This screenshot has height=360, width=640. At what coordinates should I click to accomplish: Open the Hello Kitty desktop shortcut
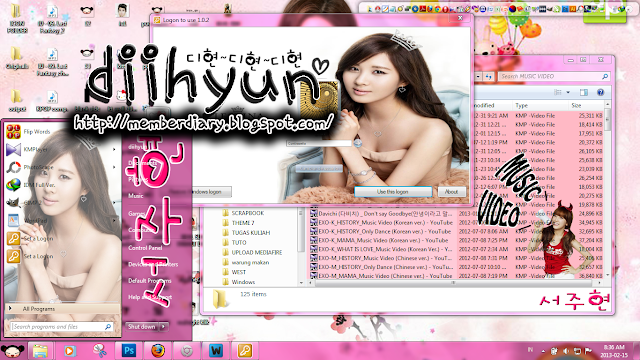point(122,100)
